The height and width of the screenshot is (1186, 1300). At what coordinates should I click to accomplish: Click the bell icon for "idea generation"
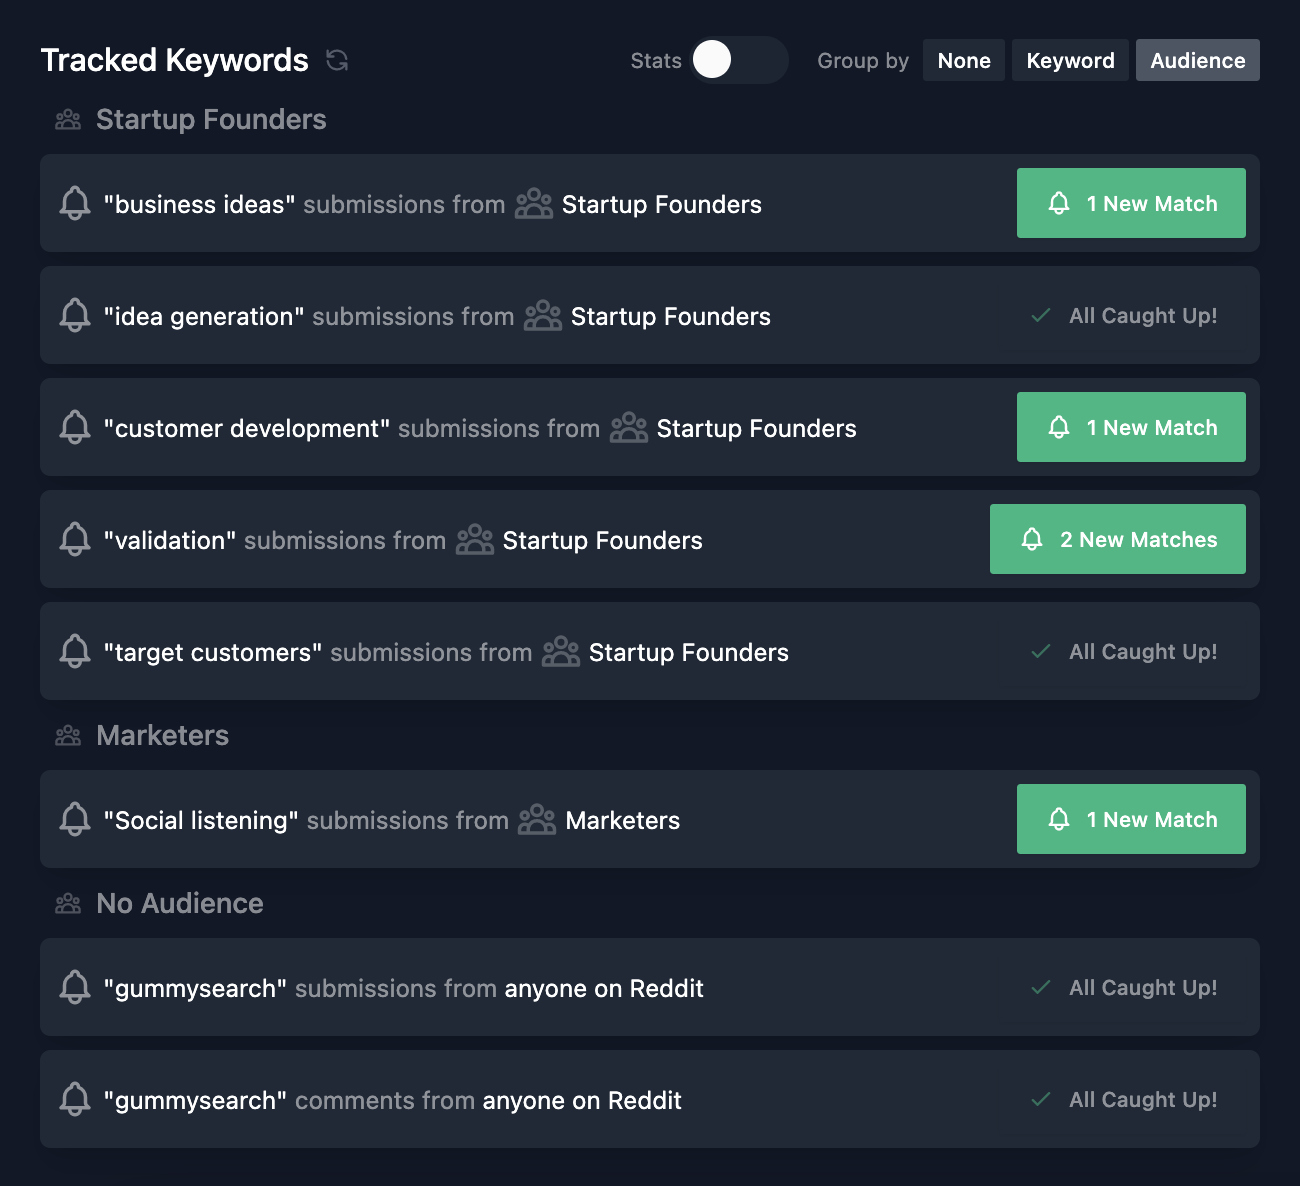75,316
